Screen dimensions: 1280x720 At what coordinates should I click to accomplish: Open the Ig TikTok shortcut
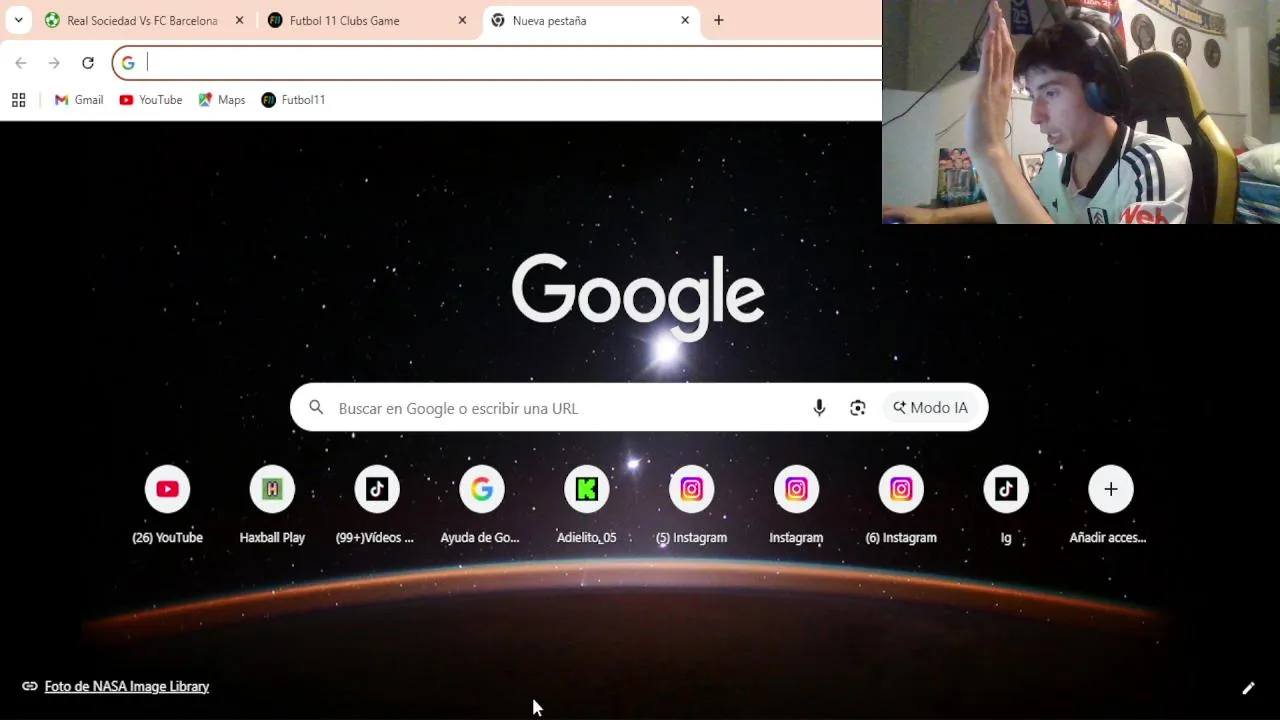tap(1006, 506)
